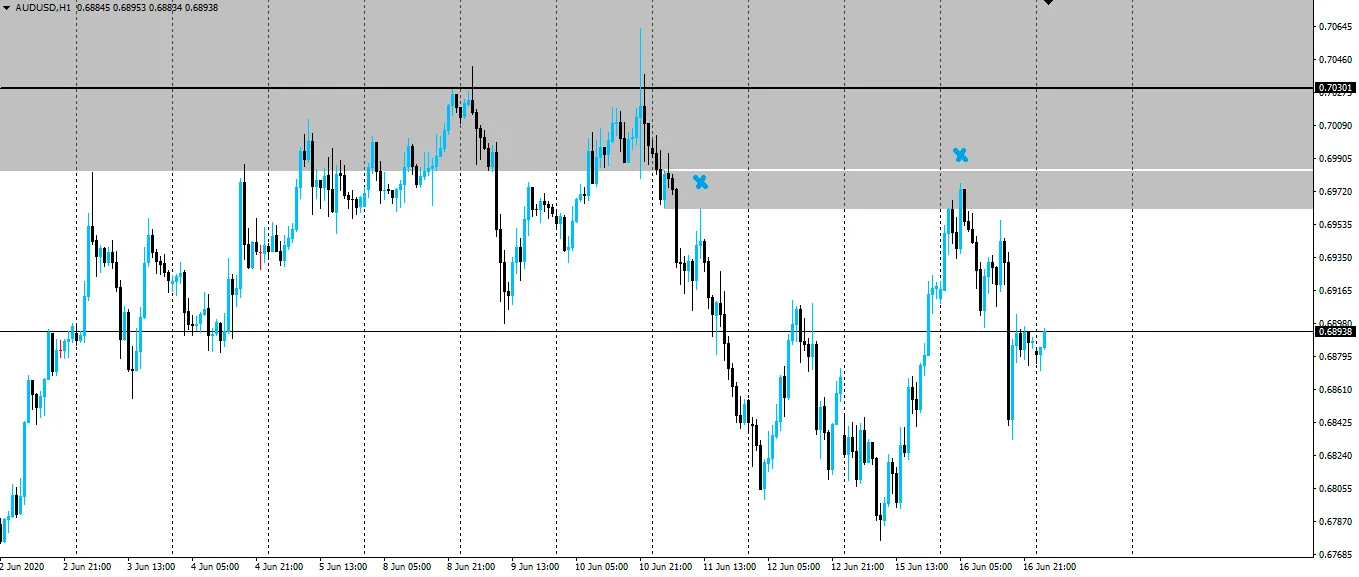The height and width of the screenshot is (577, 1359).
Task: Click the 4 Jun 21:00 time label
Action: (277, 567)
